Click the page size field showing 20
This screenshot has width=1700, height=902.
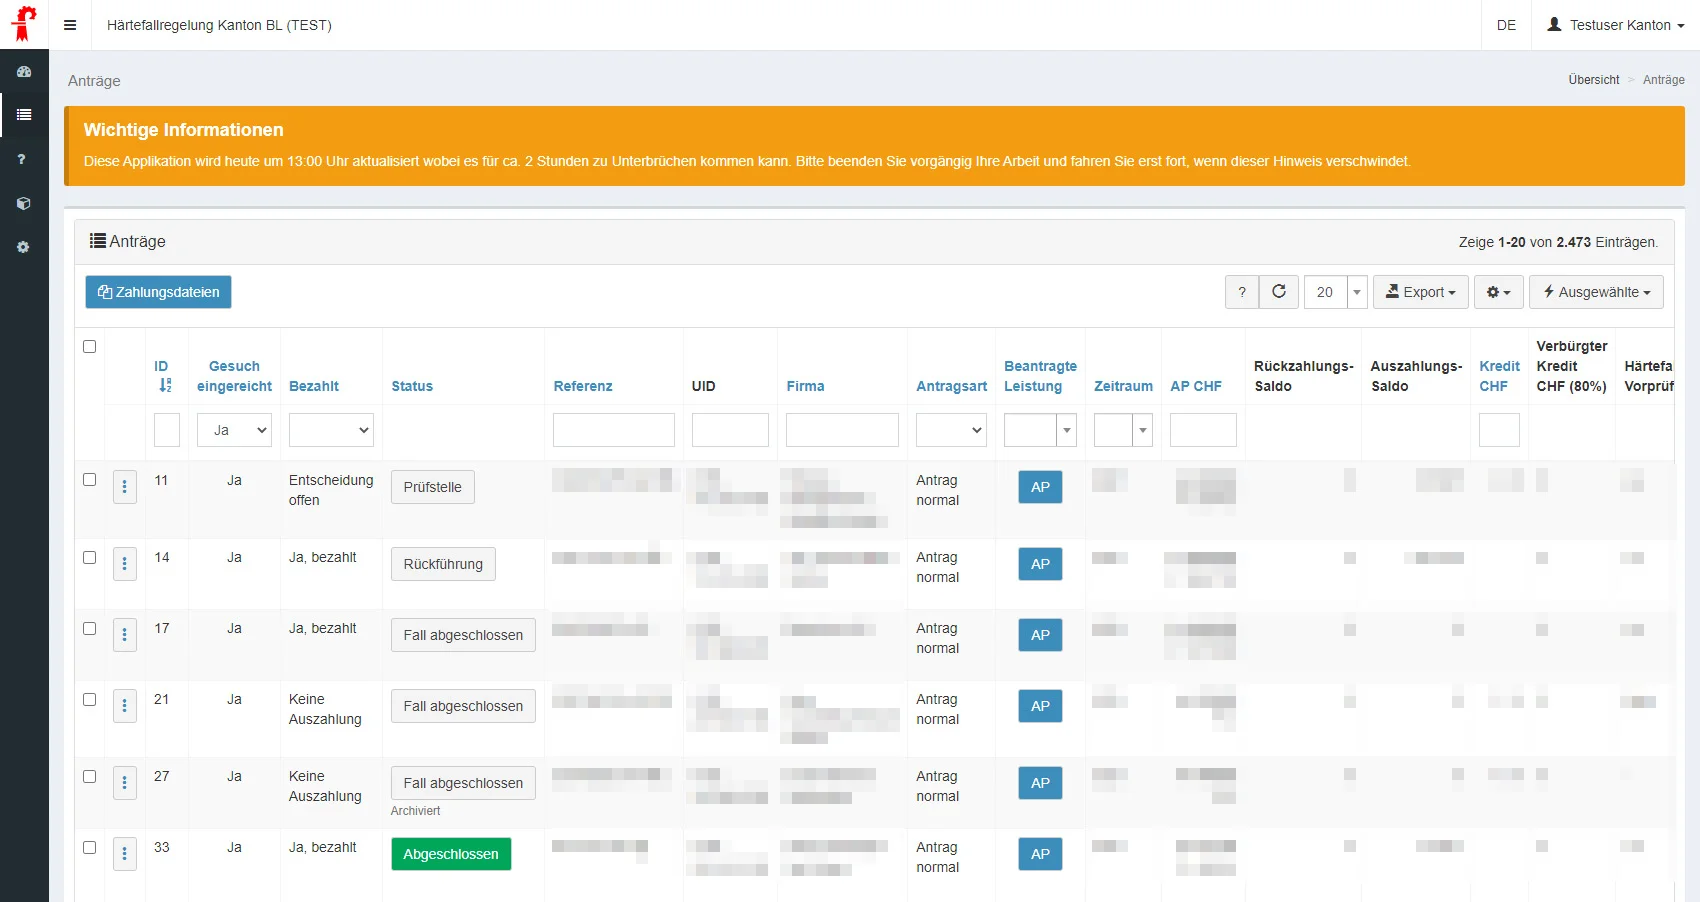[x=1325, y=292]
